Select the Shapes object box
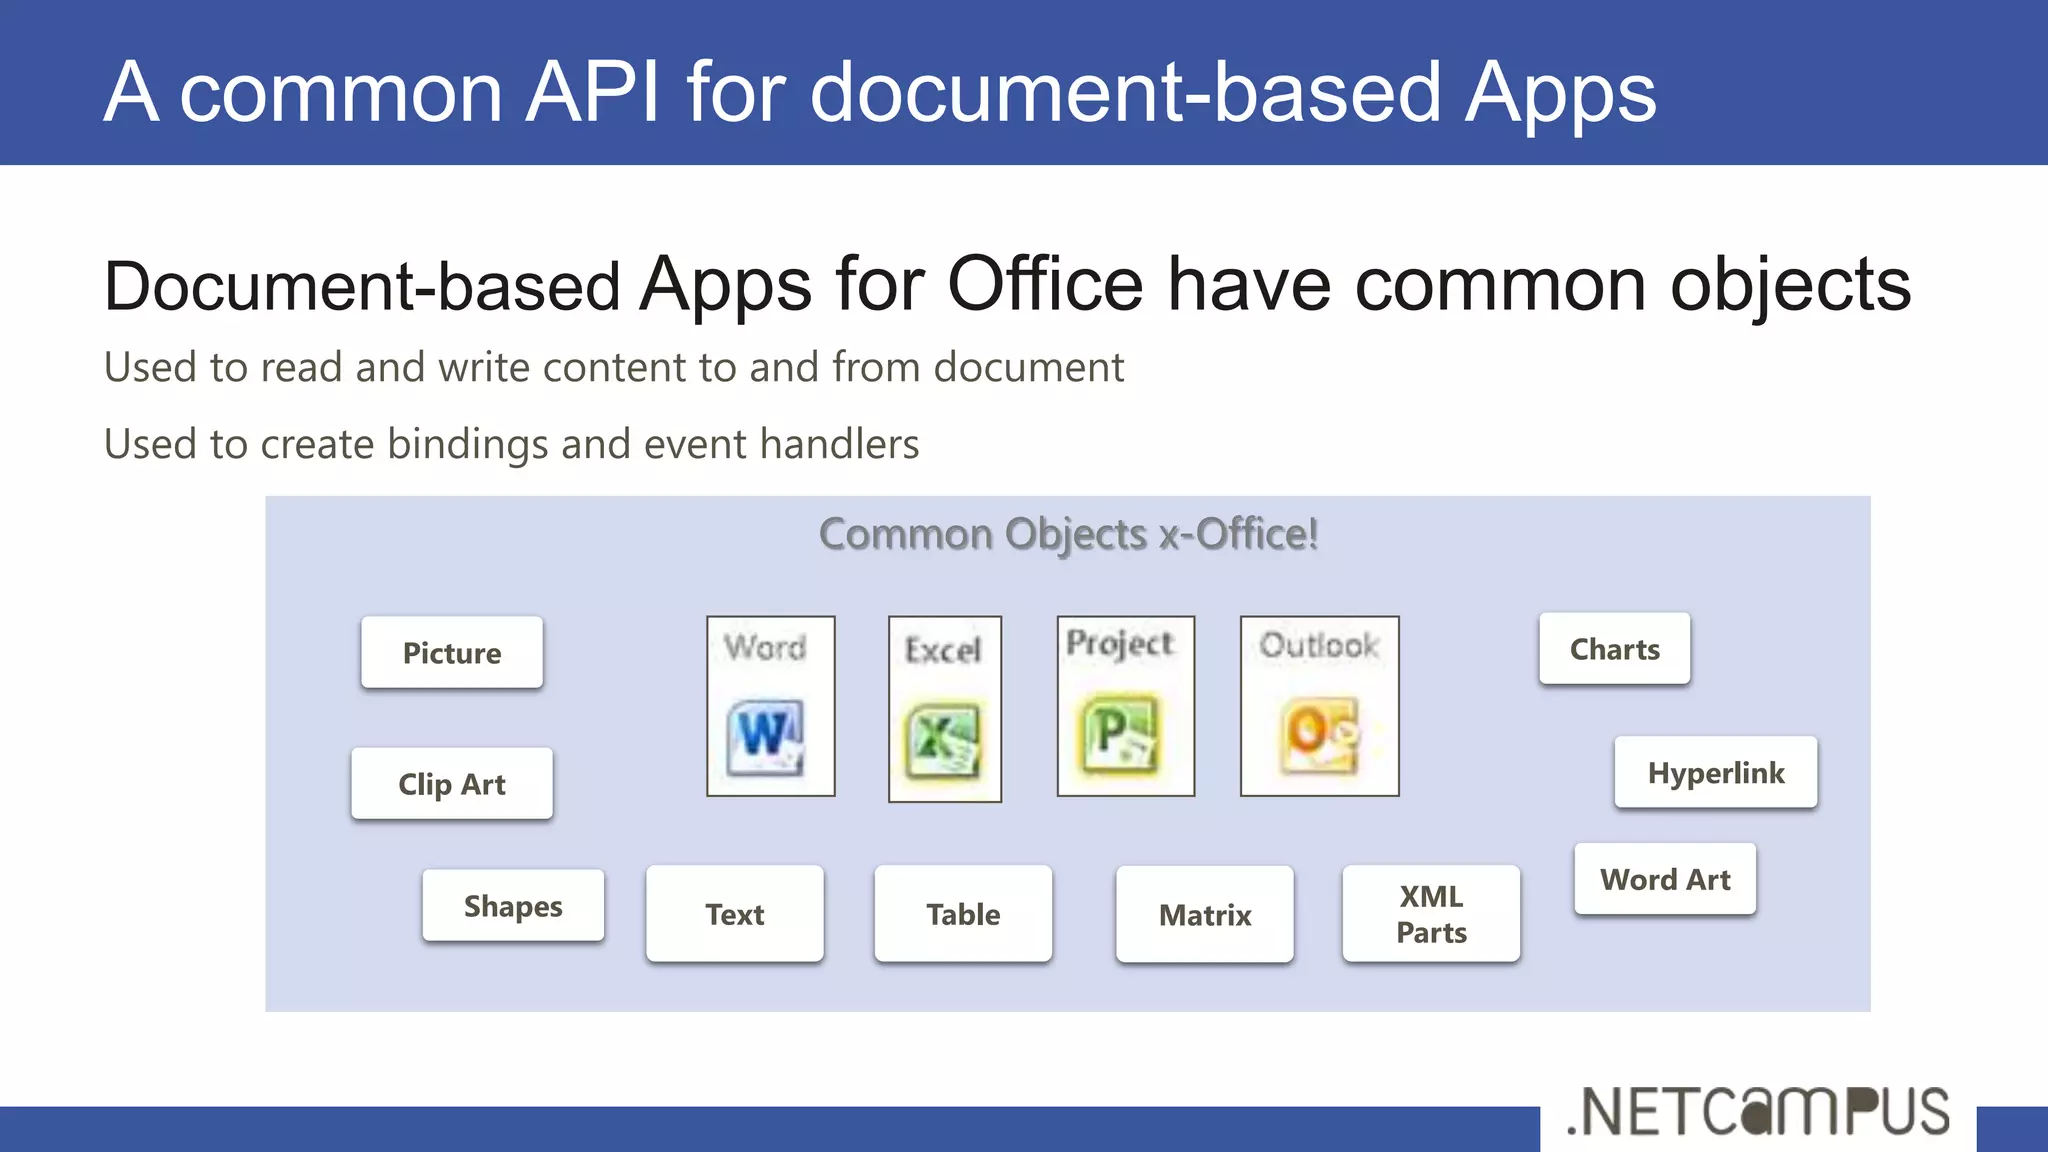 (513, 906)
